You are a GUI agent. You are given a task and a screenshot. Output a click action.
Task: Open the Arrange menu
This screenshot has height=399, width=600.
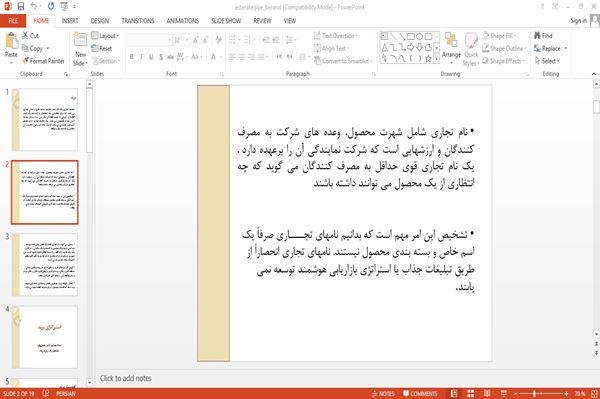point(451,47)
